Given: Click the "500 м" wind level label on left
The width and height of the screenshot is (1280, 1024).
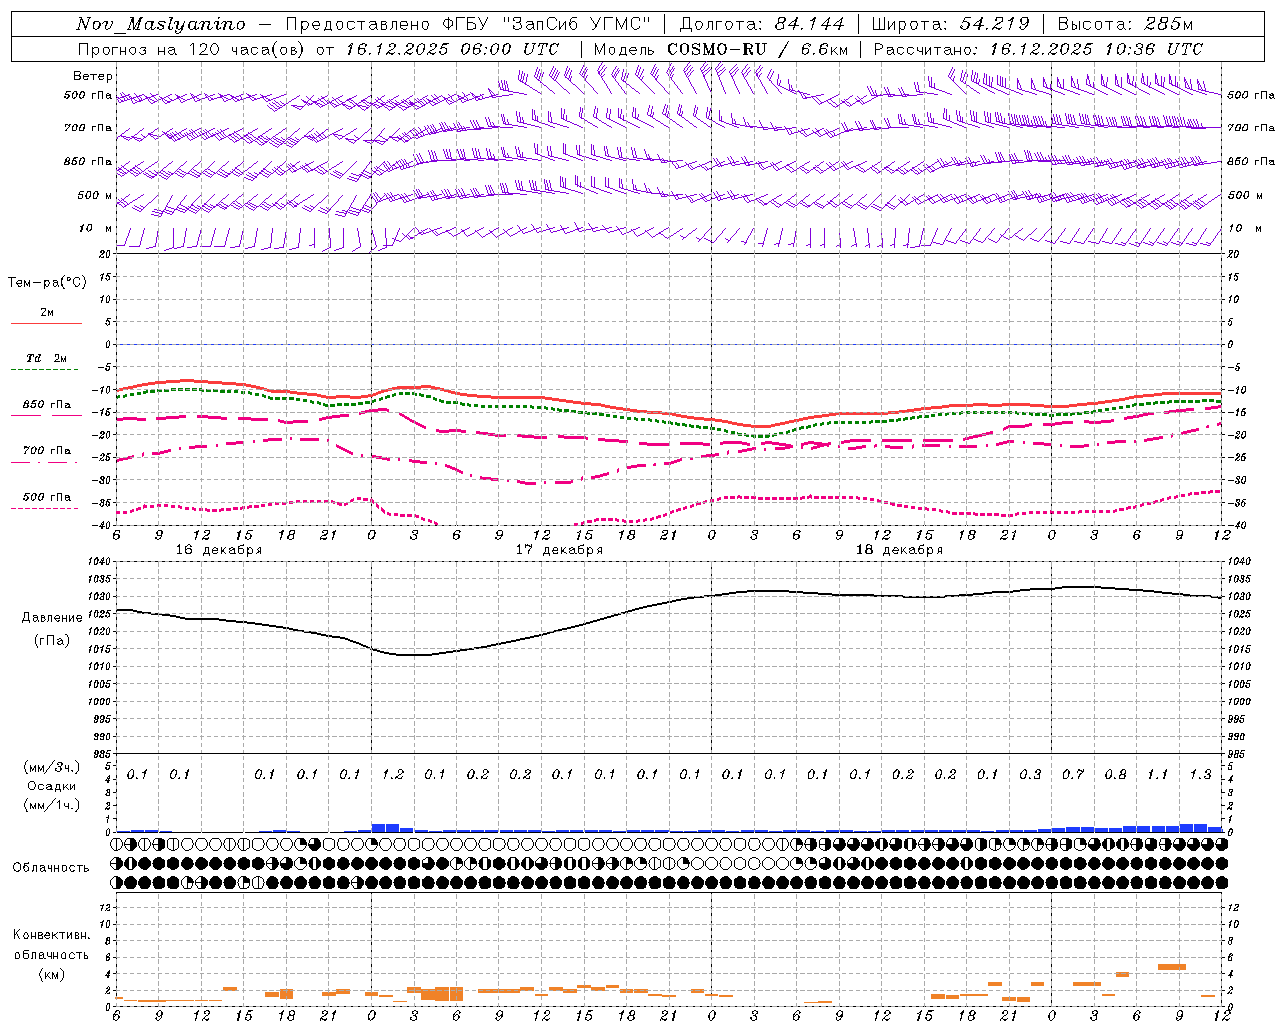Looking at the screenshot, I should click(x=95, y=195).
